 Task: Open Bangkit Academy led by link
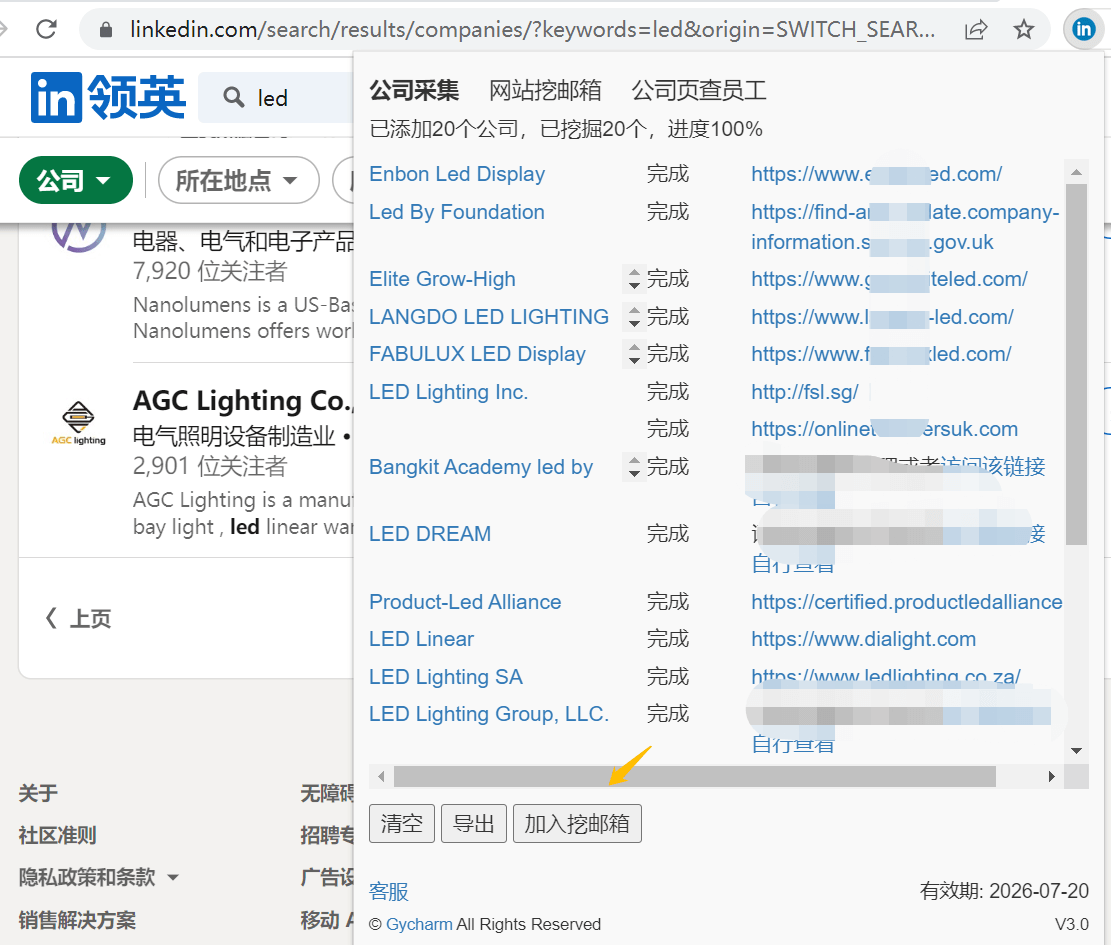pos(481,468)
